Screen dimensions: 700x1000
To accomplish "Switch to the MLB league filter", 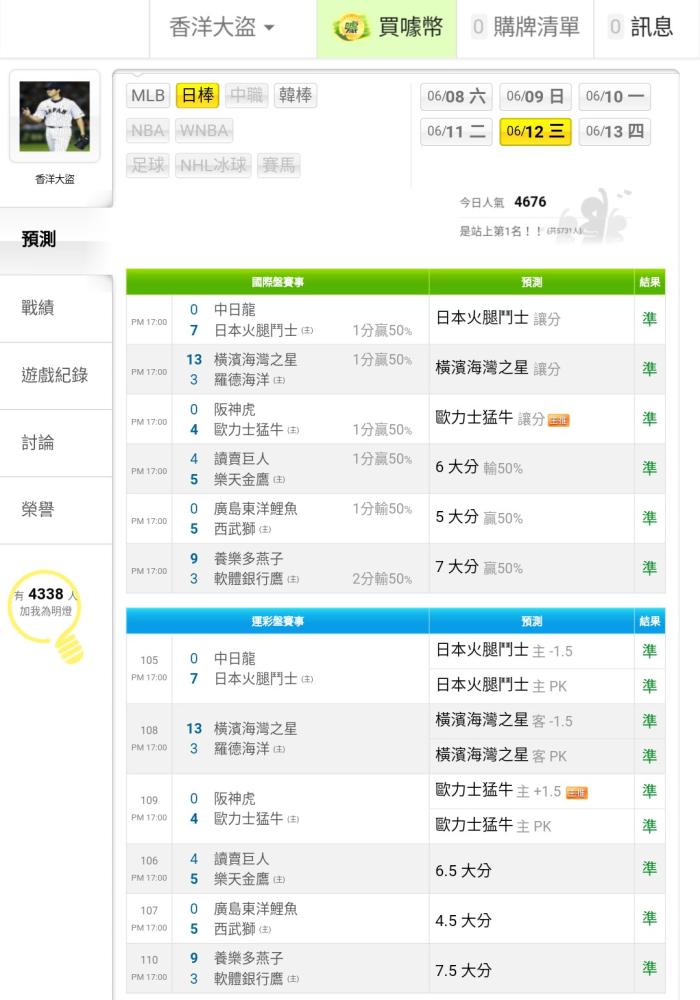I will 148,96.
